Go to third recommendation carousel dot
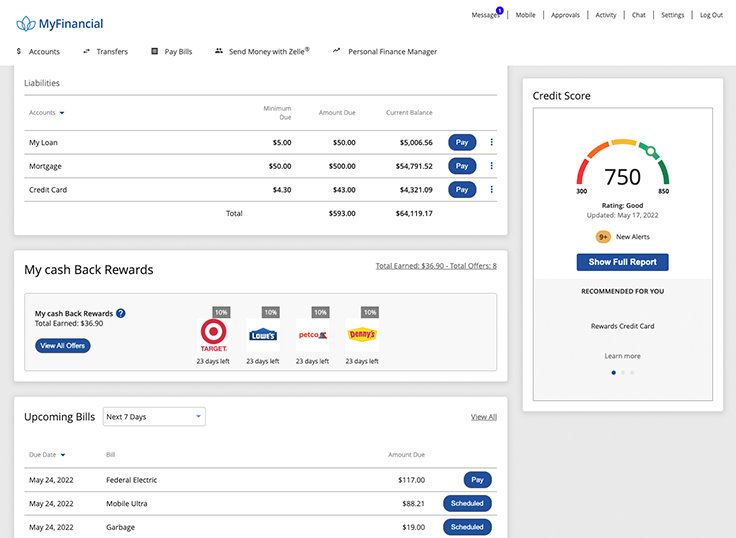Image resolution: width=736 pixels, height=538 pixels. click(632, 372)
